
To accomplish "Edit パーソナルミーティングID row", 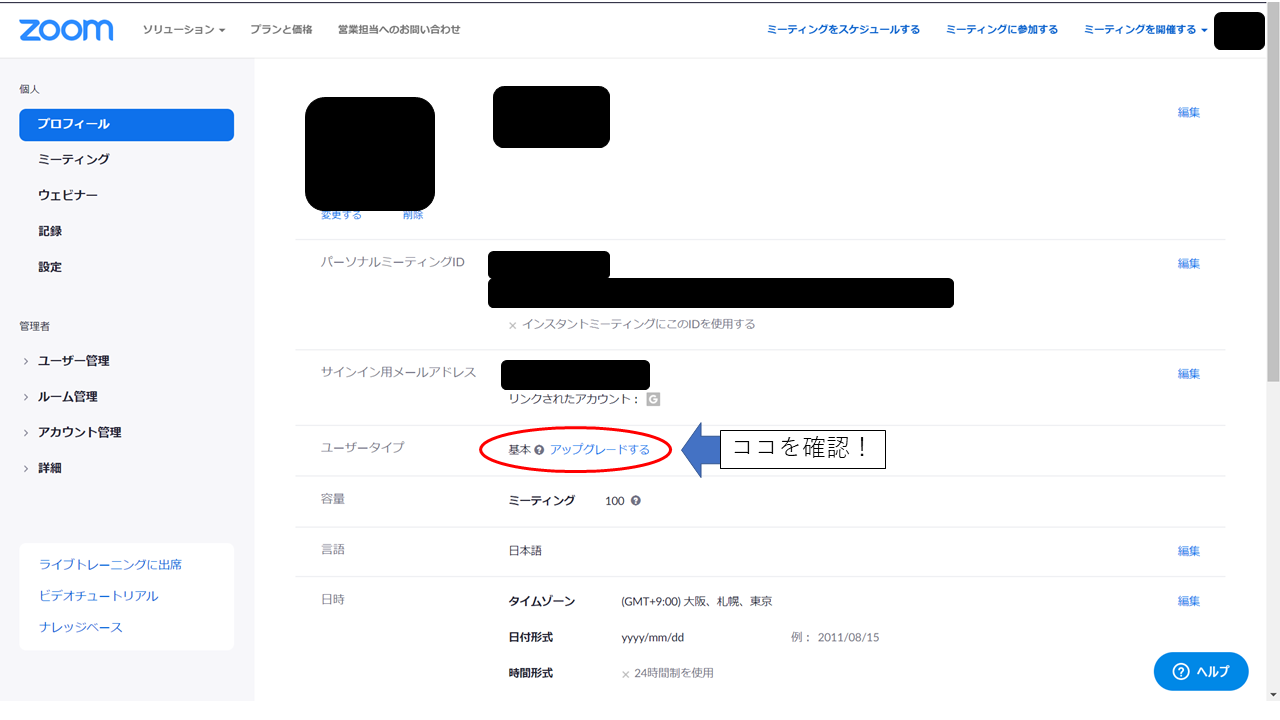I will pos(1188,264).
